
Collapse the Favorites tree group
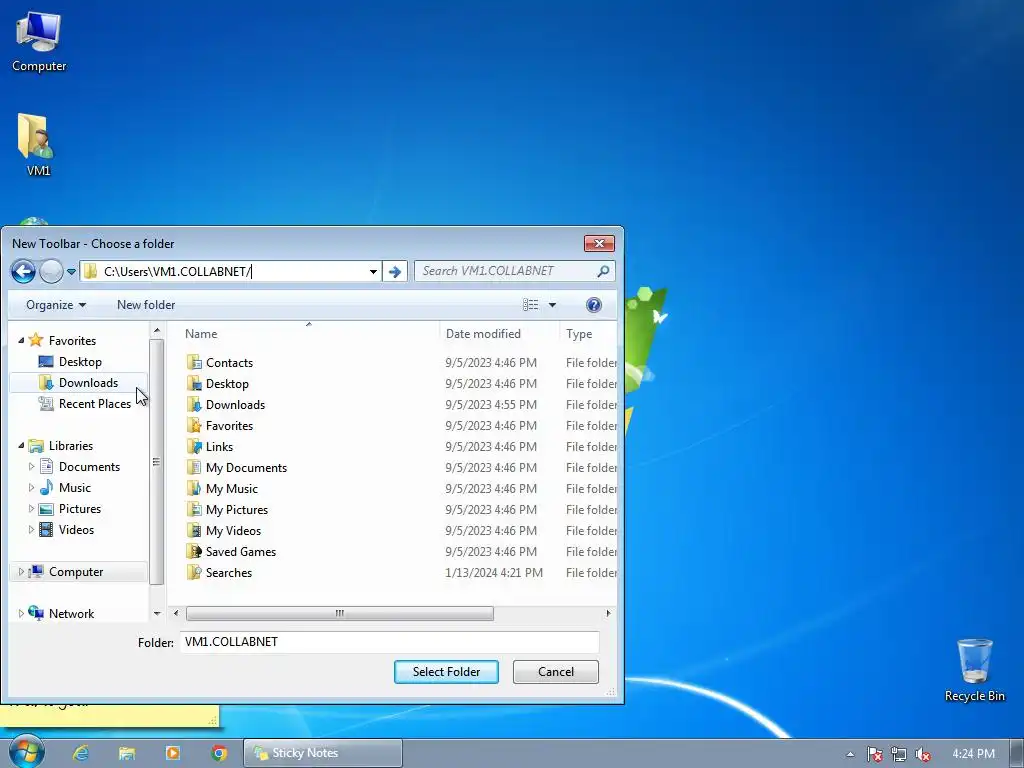(x=21, y=340)
